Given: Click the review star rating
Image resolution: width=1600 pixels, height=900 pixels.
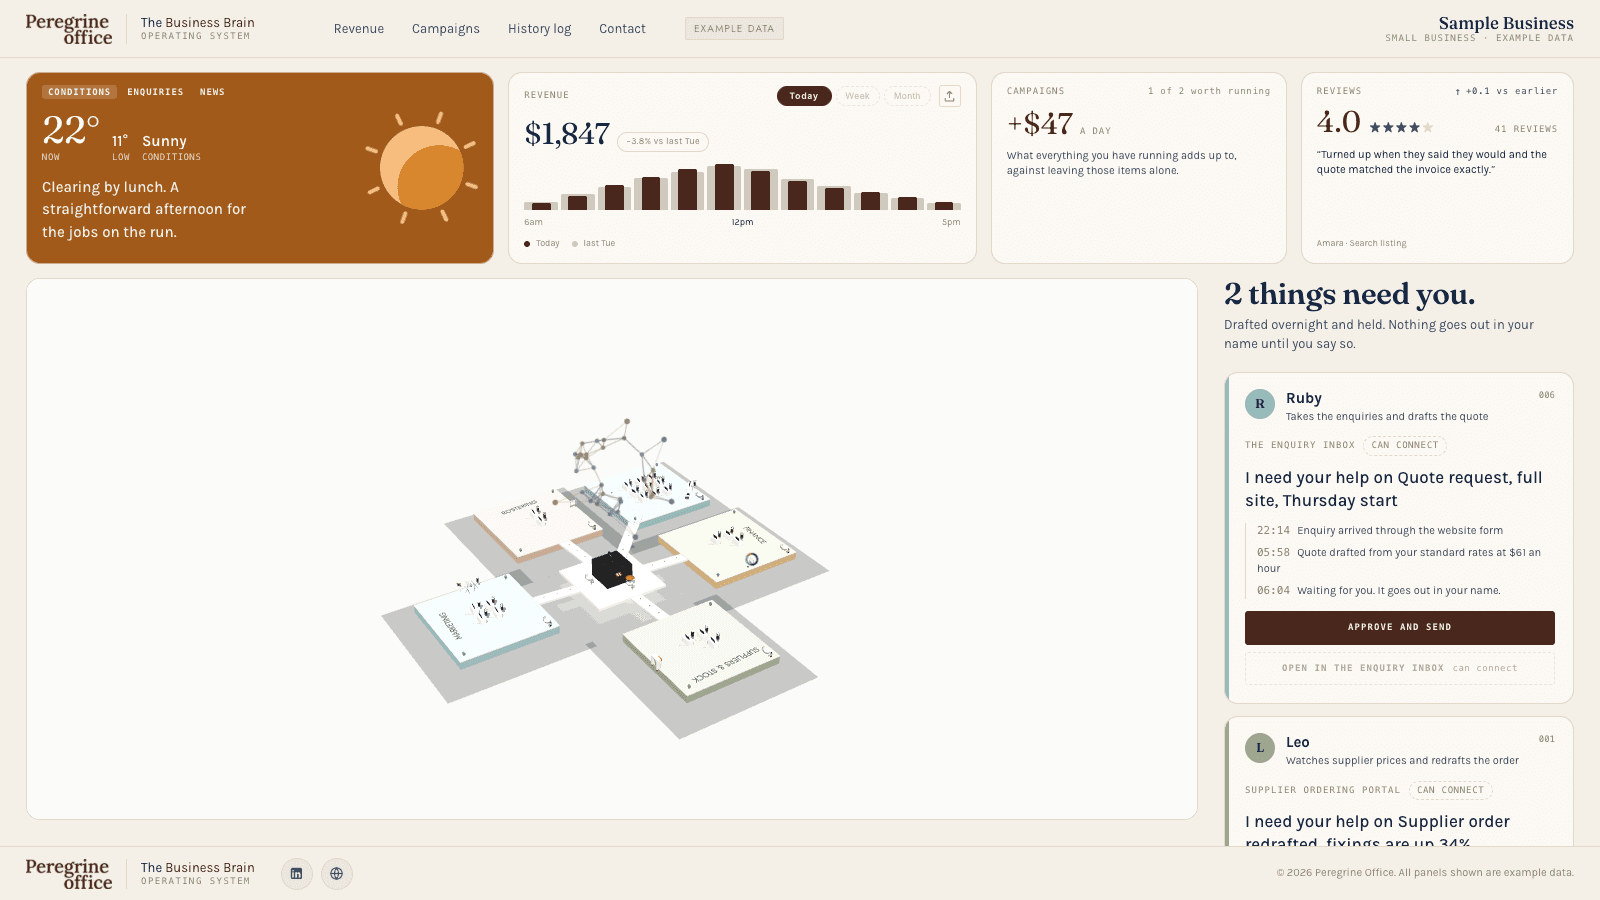Looking at the screenshot, I should [1401, 127].
